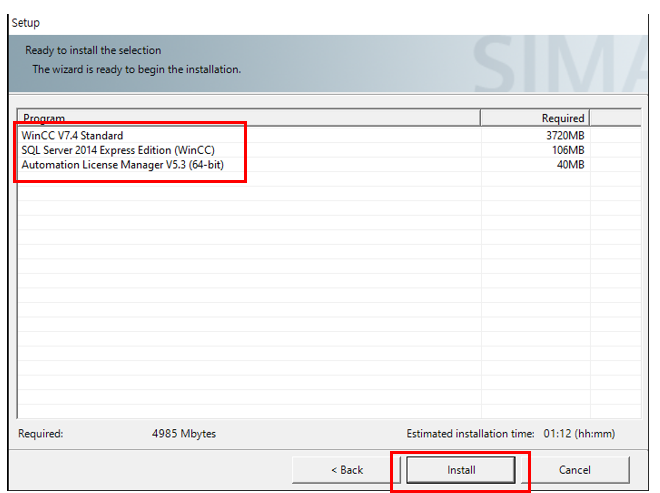Select SQL Server 2014 Express Edition row
The image size is (660, 493).
coord(330,150)
